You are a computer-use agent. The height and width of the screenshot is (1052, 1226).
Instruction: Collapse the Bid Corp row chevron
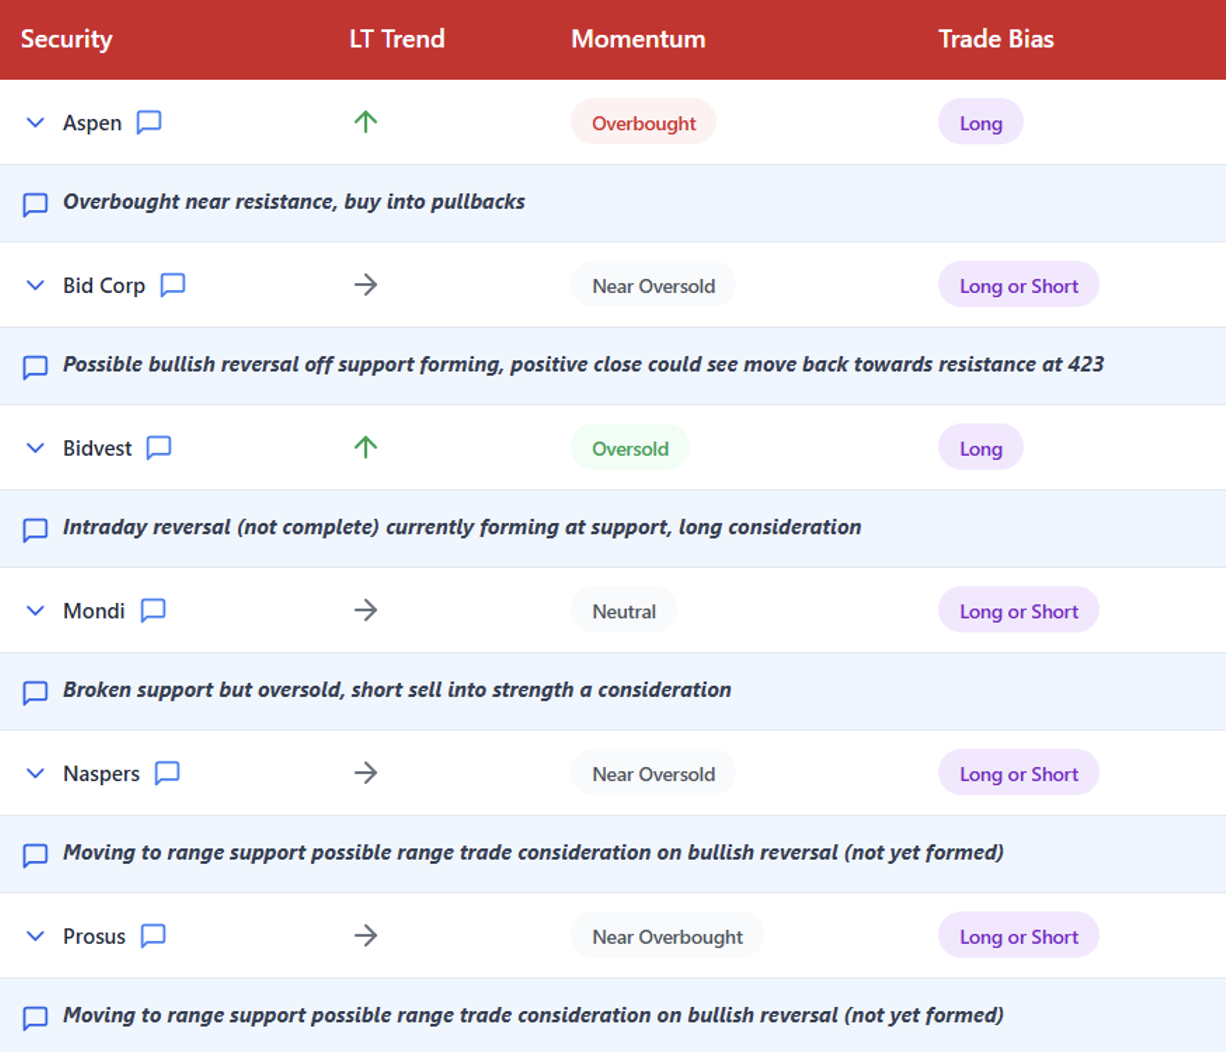pos(35,285)
